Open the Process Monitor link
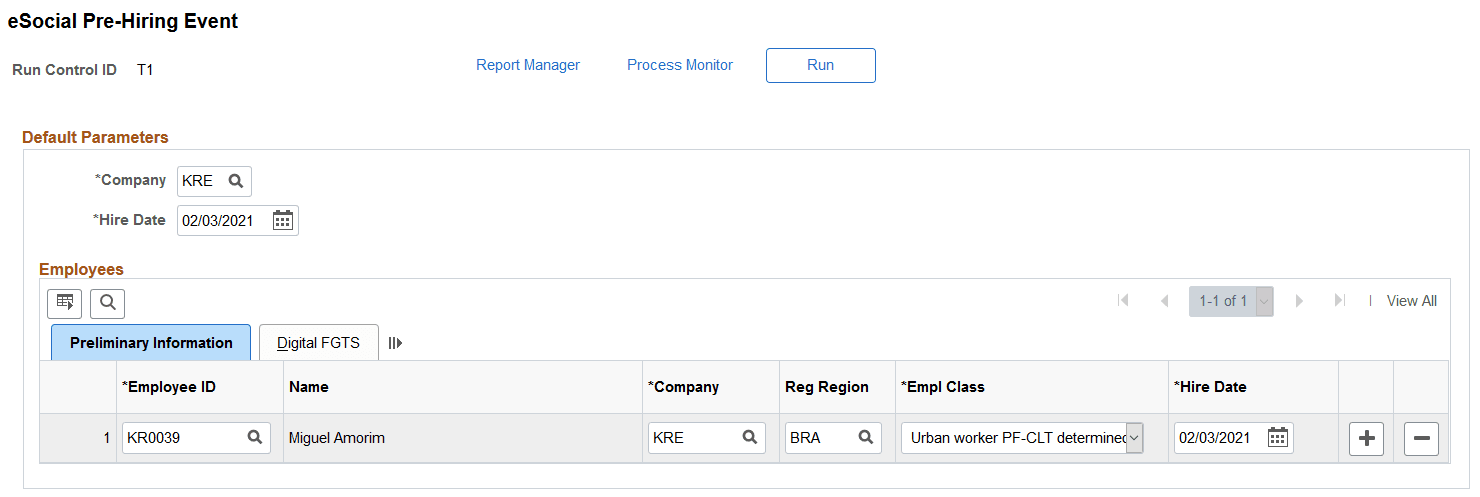The width and height of the screenshot is (1480, 497). coord(680,65)
